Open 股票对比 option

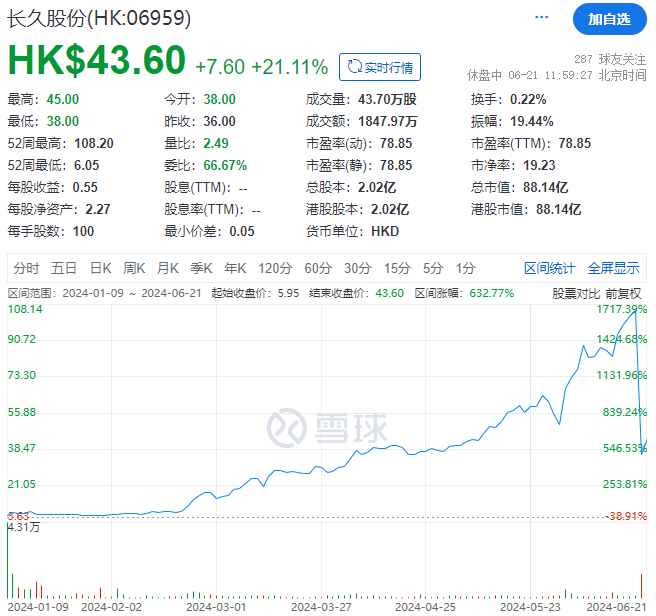[576, 293]
